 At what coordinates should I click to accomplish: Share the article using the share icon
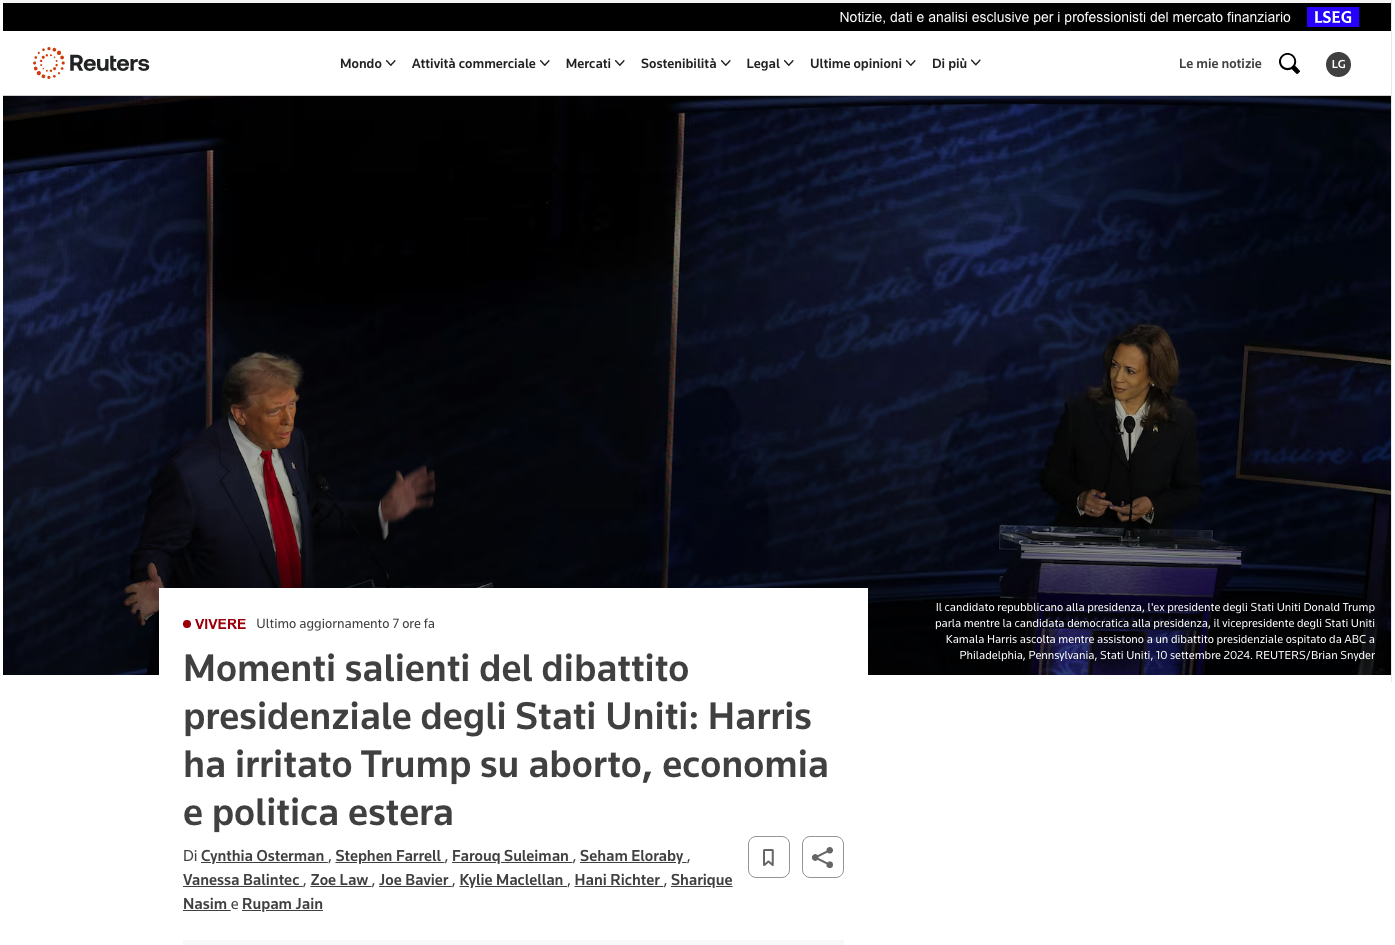coord(823,857)
